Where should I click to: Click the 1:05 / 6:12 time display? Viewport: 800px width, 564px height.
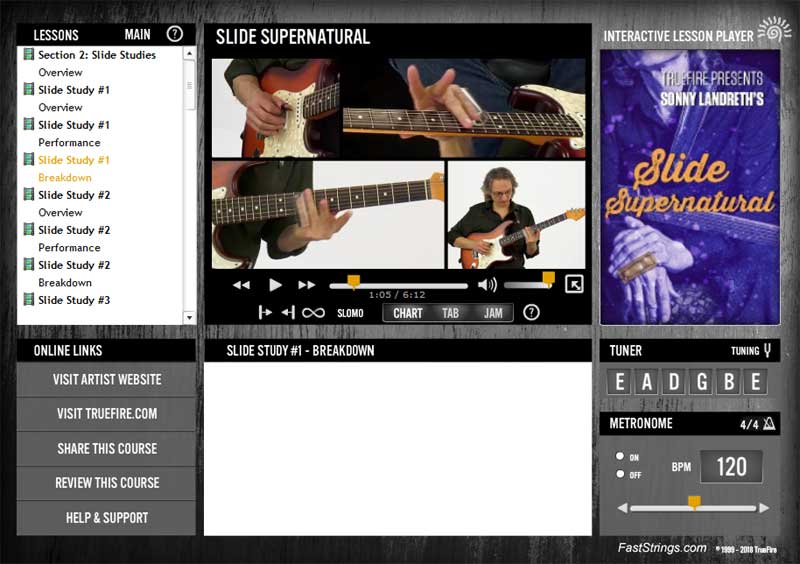[396, 295]
